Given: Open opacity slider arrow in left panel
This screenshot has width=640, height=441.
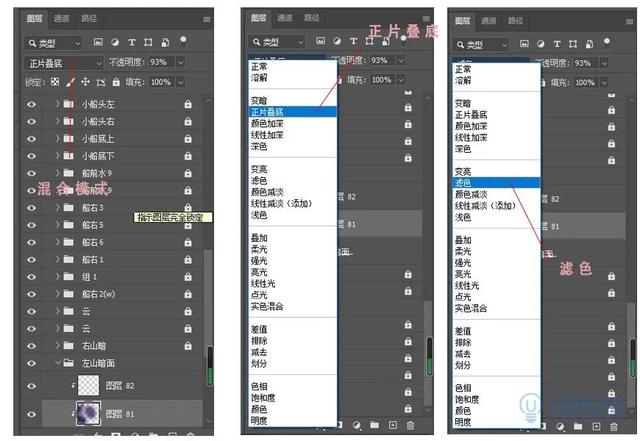Looking at the screenshot, I should 180,62.
